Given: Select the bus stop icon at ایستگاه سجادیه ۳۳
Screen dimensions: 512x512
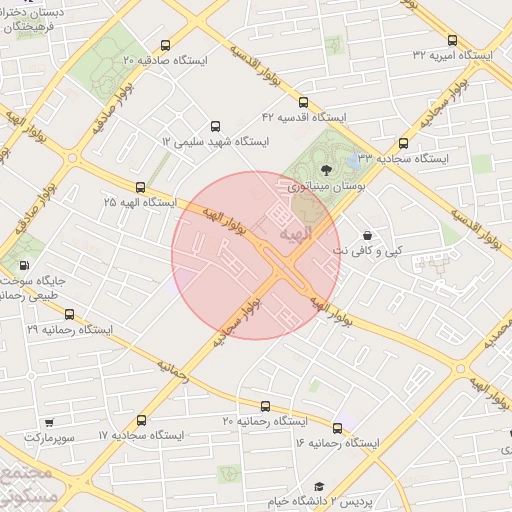Looking at the screenshot, I should coord(403,143).
